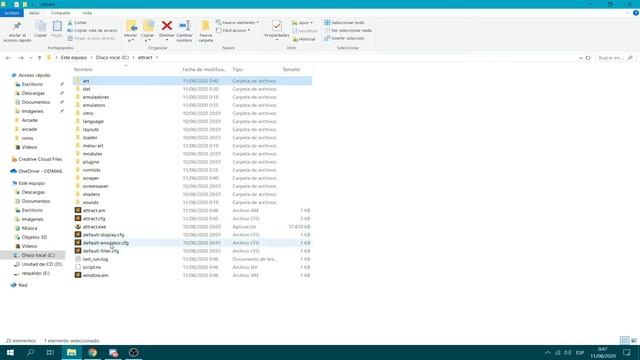This screenshot has height=360, width=640.
Task: Open Música under Este equipo
Action: [x=29, y=228]
